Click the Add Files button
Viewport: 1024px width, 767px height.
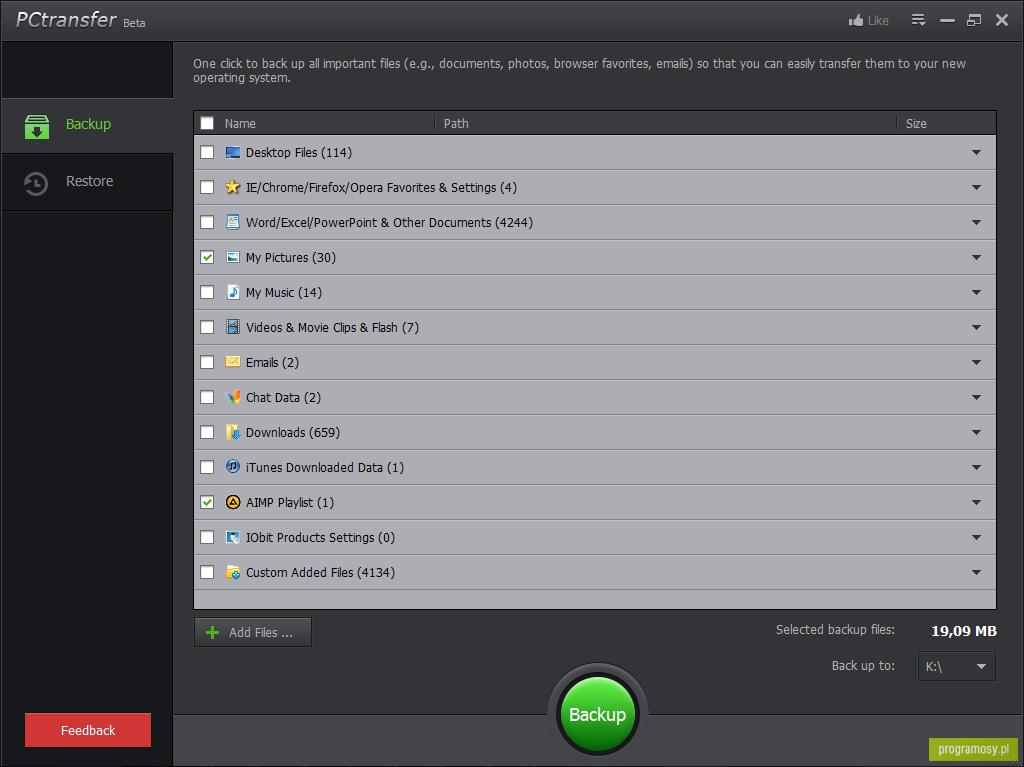click(x=253, y=632)
